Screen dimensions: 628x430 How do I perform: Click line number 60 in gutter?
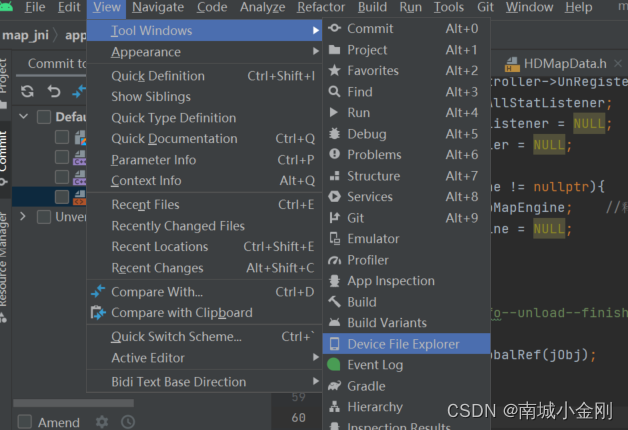coord(298,418)
